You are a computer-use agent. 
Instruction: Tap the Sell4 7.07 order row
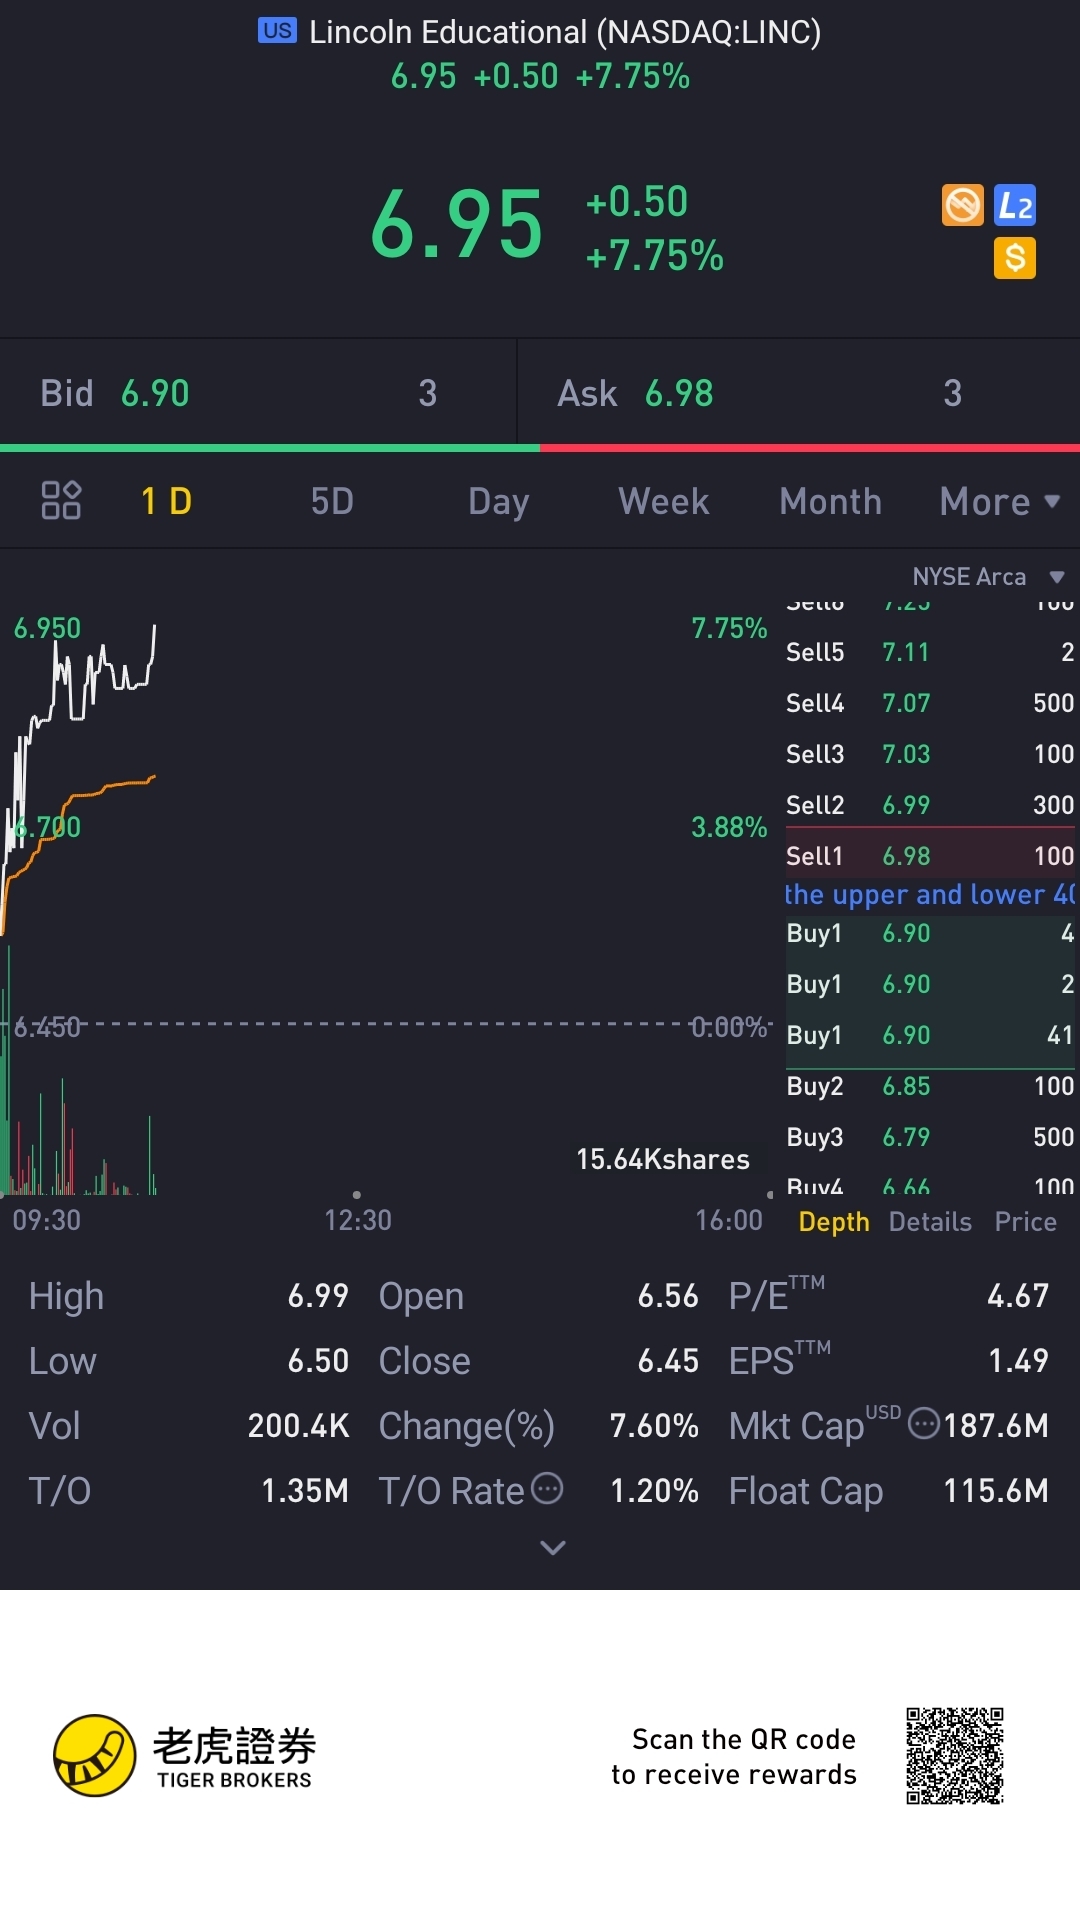[x=930, y=703]
